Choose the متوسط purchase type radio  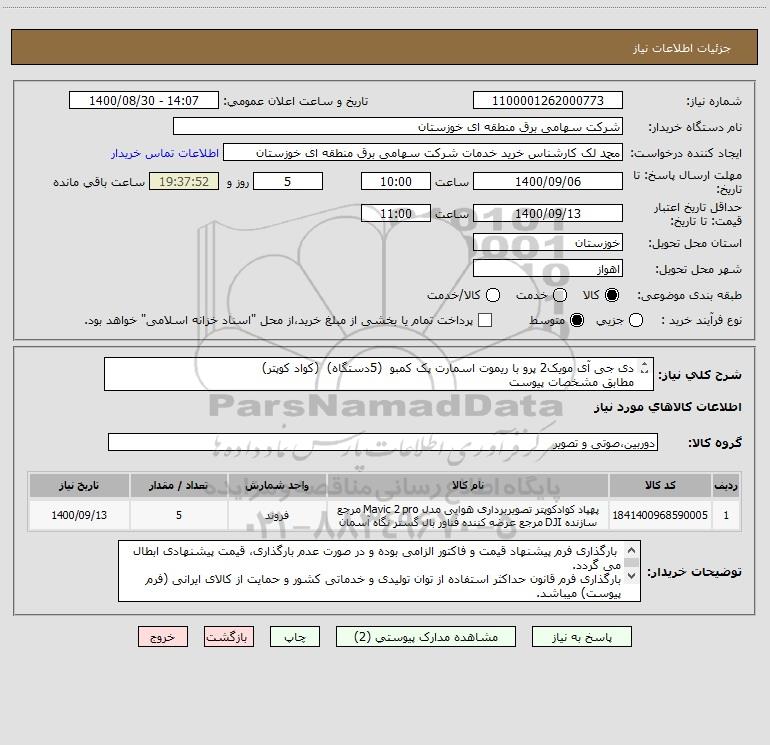click(577, 320)
